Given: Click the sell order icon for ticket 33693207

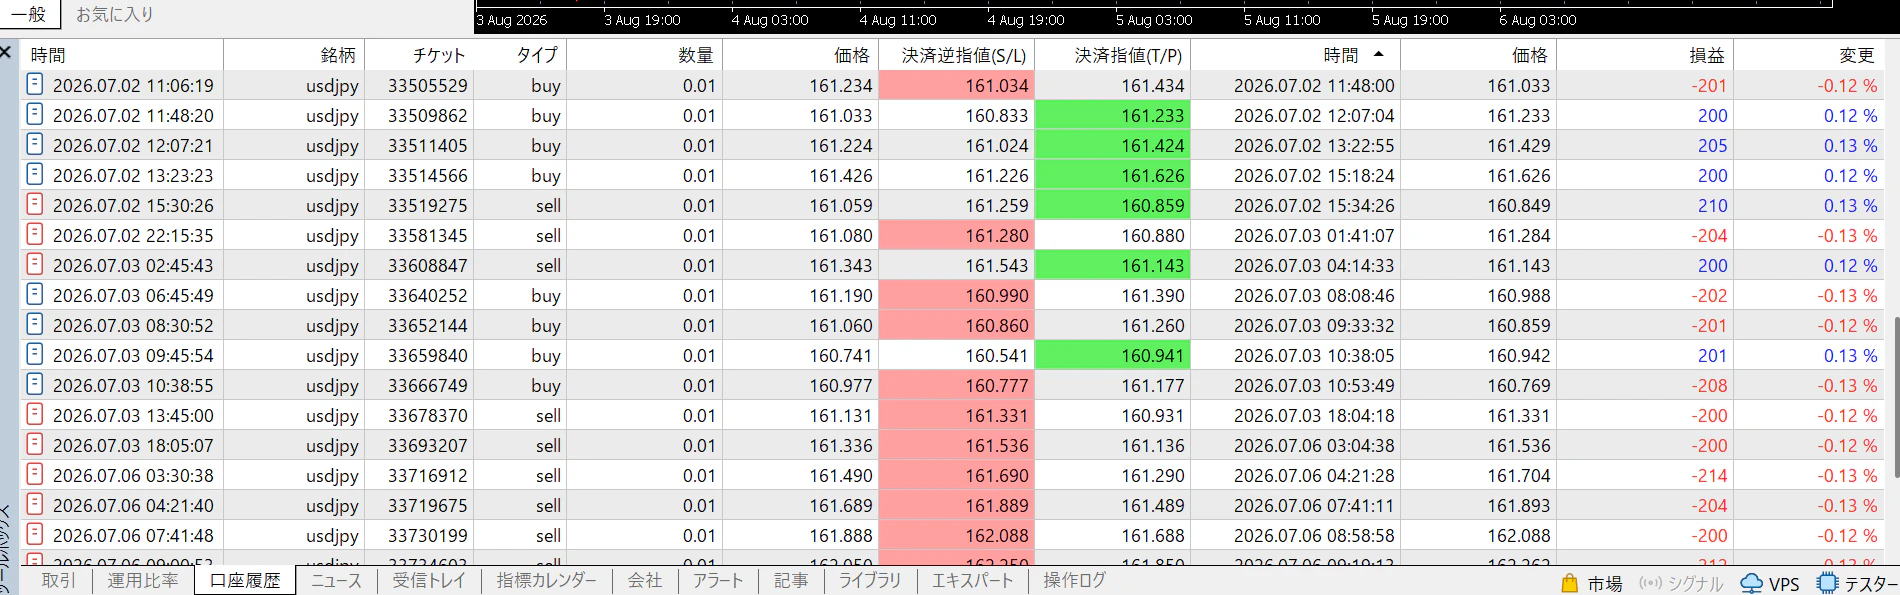Looking at the screenshot, I should pos(34,444).
